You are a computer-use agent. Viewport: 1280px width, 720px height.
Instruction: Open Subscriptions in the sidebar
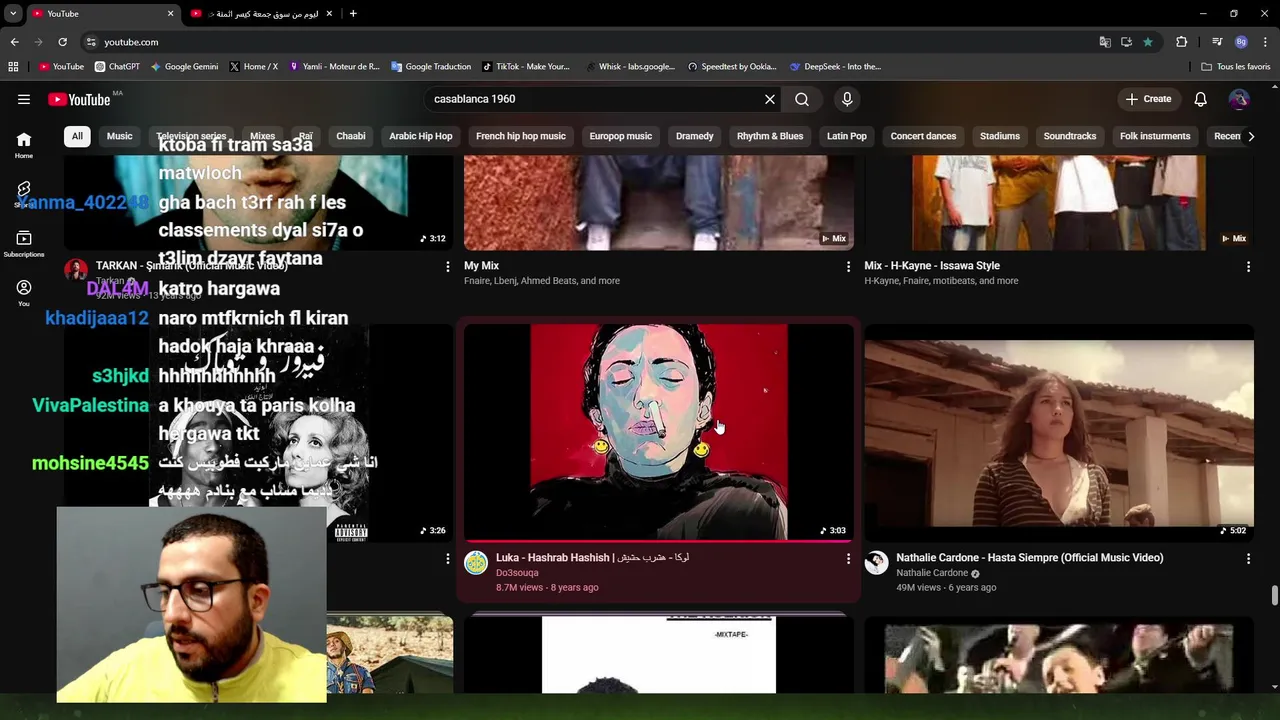coord(24,244)
